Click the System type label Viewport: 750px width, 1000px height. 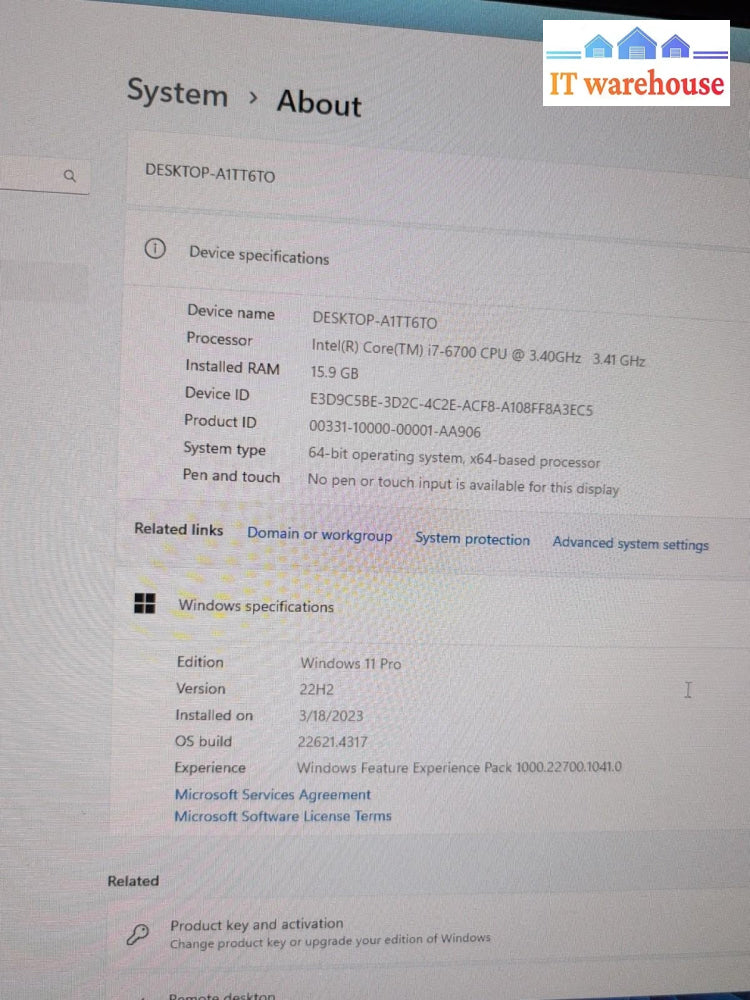224,449
